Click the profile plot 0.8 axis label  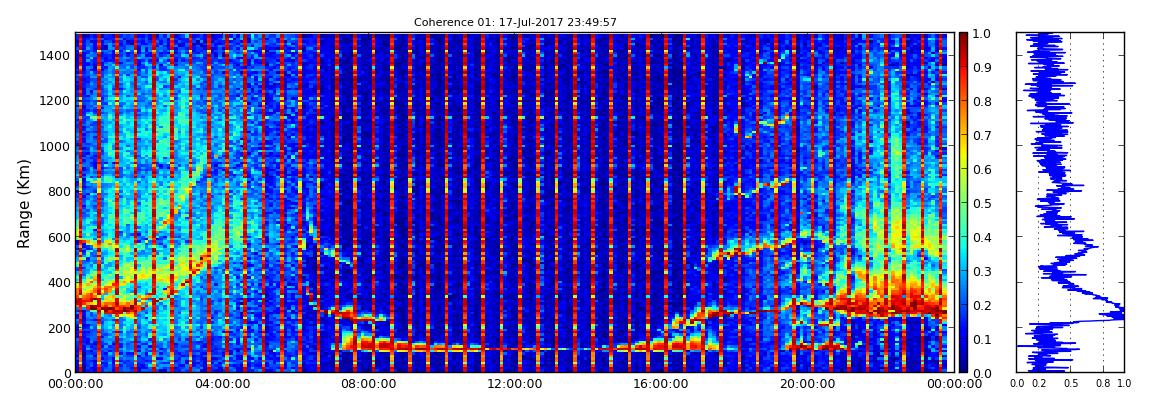(1103, 384)
